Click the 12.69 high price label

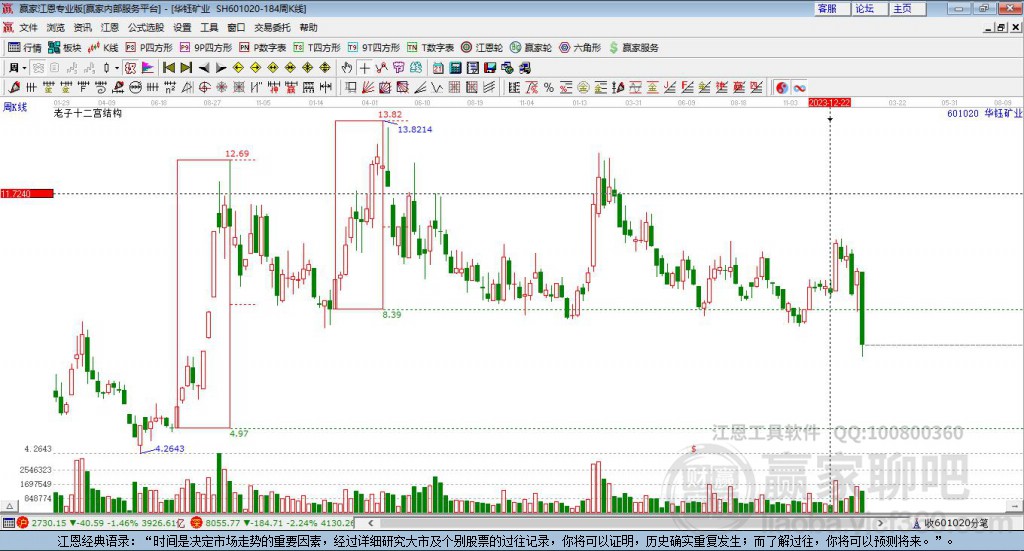coord(237,154)
